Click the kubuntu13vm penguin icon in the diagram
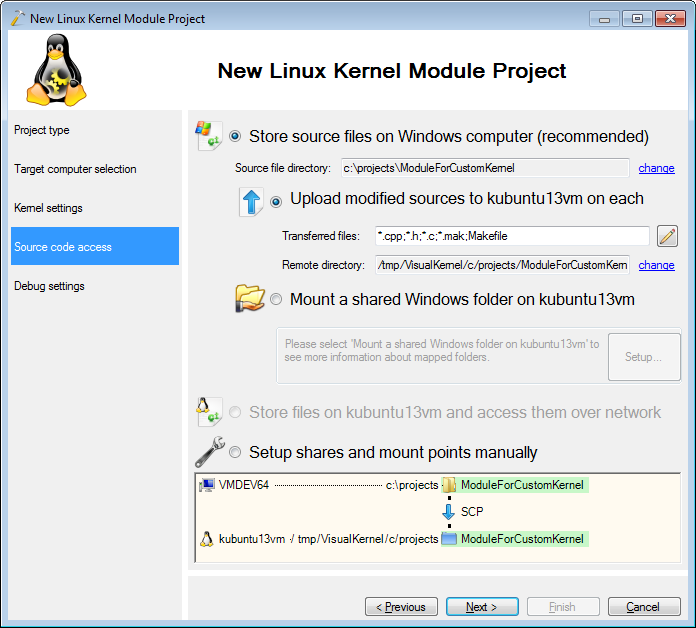696x628 pixels. click(x=206, y=539)
